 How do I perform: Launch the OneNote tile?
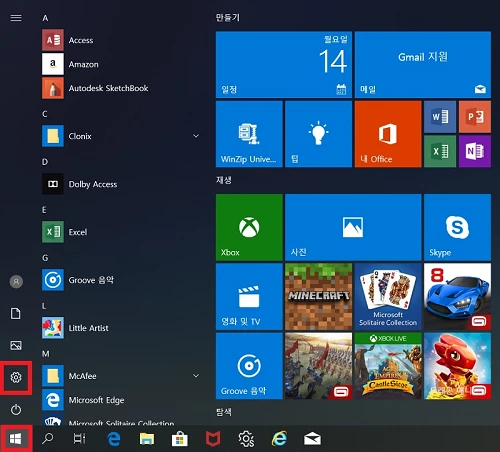[x=475, y=151]
